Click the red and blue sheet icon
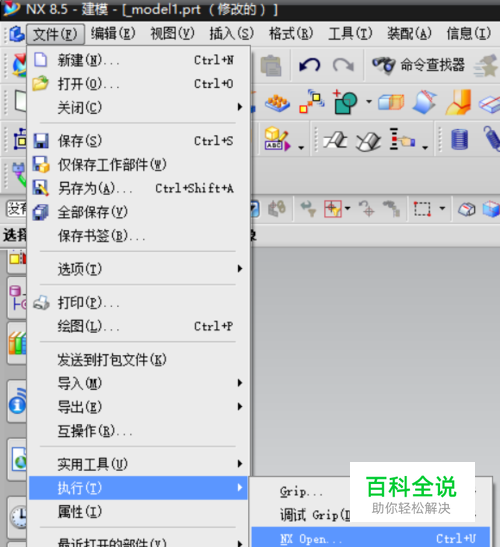The image size is (500, 547). [x=489, y=103]
